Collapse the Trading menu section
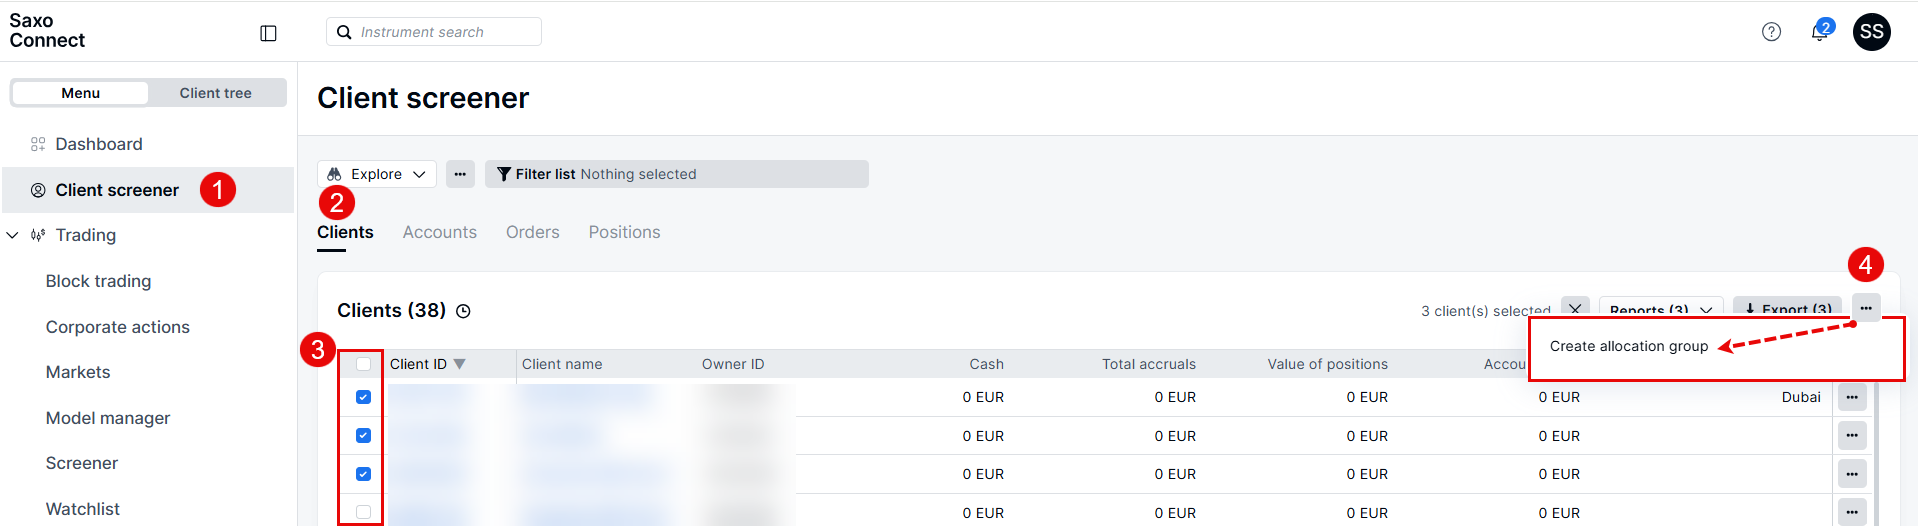Viewport: 1918px width, 526px height. pos(13,235)
